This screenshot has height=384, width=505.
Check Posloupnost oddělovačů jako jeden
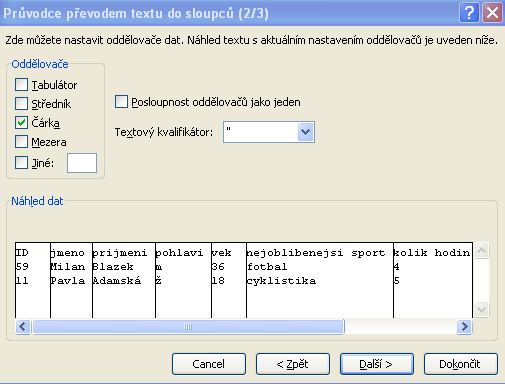(x=121, y=102)
